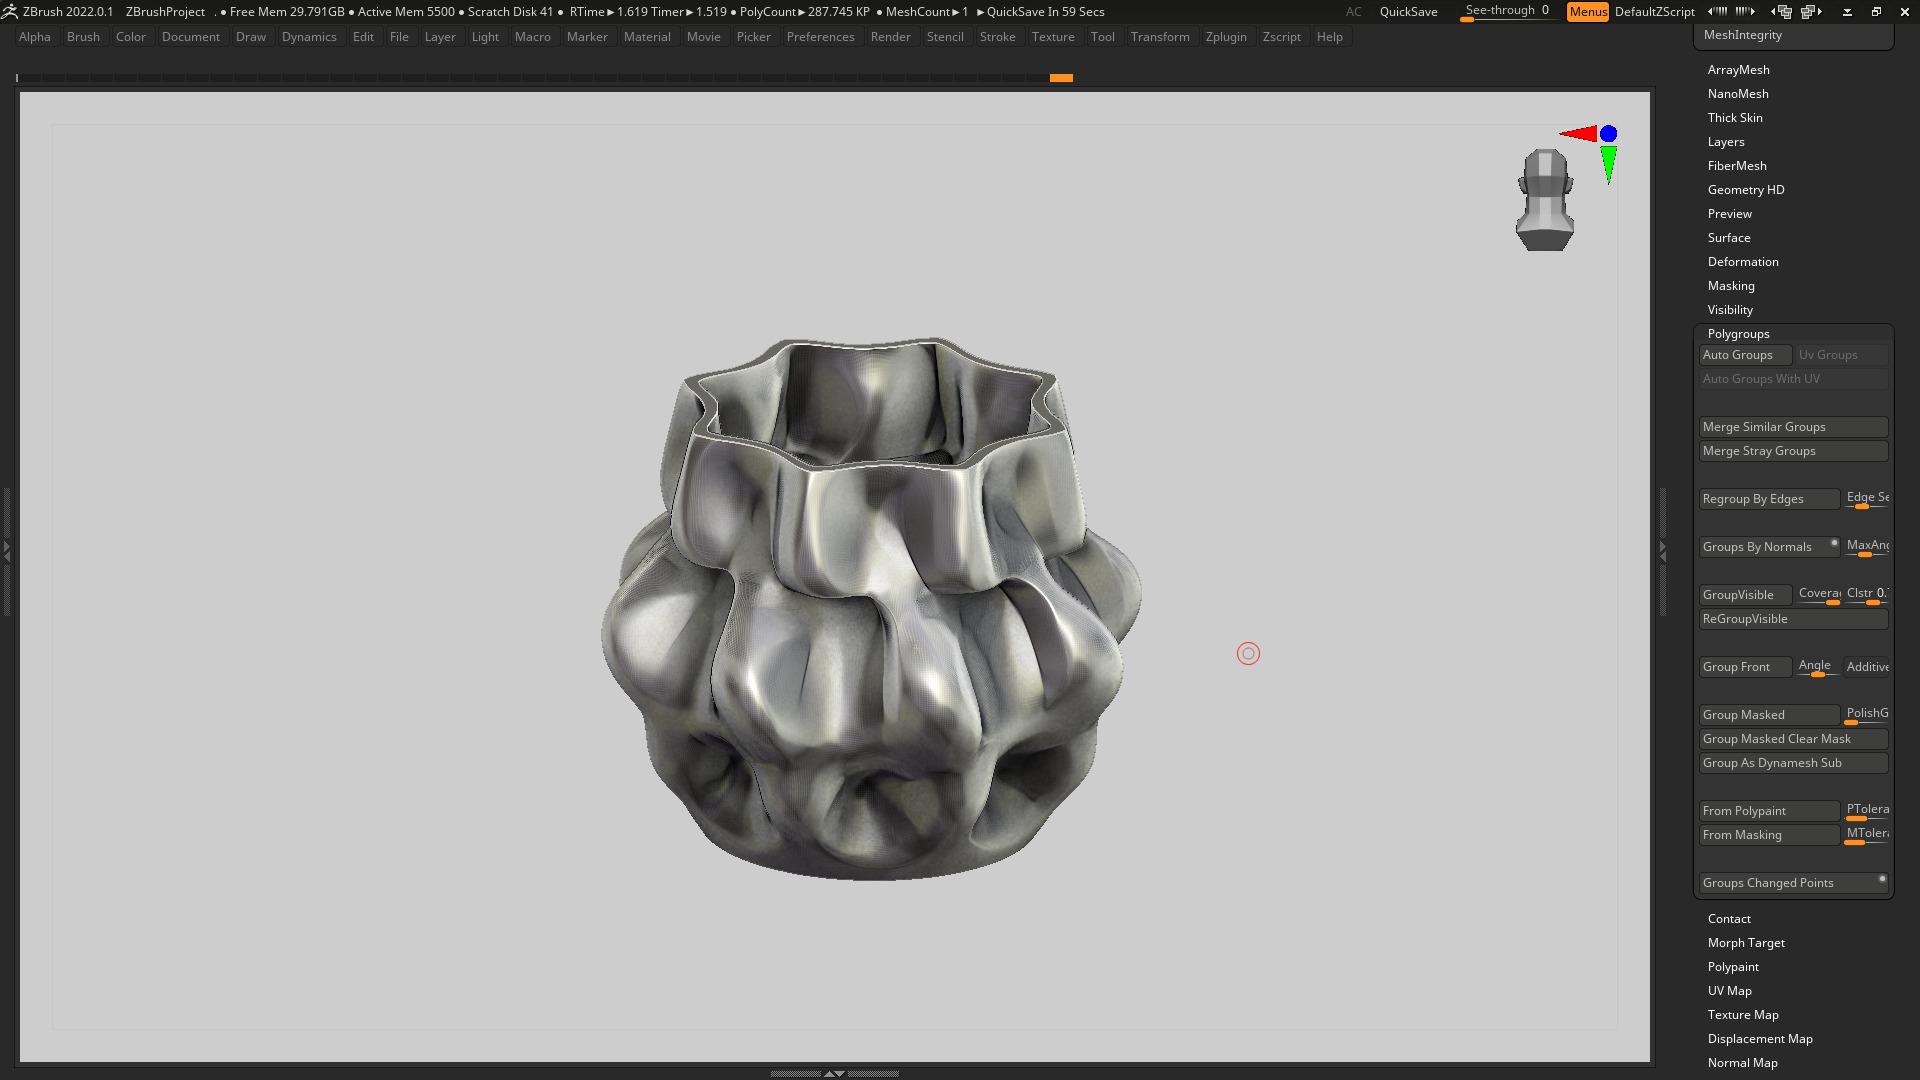The height and width of the screenshot is (1080, 1920).
Task: Snap view to green Y axis cone
Action: click(x=1609, y=165)
